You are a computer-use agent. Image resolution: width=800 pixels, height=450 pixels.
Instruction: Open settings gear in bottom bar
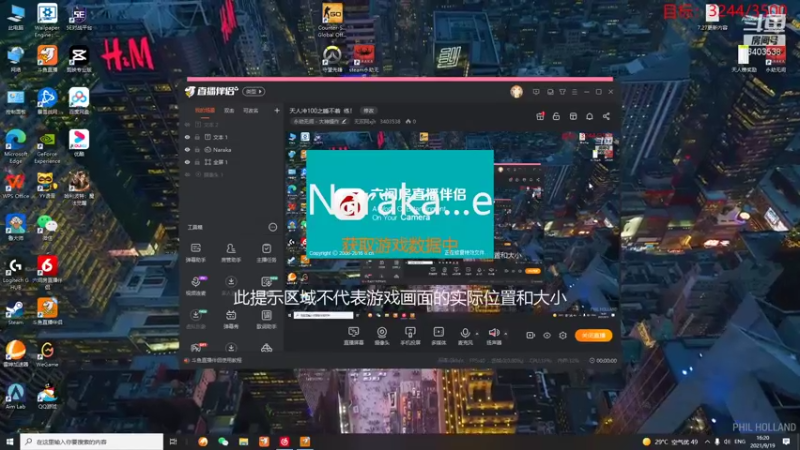[563, 335]
